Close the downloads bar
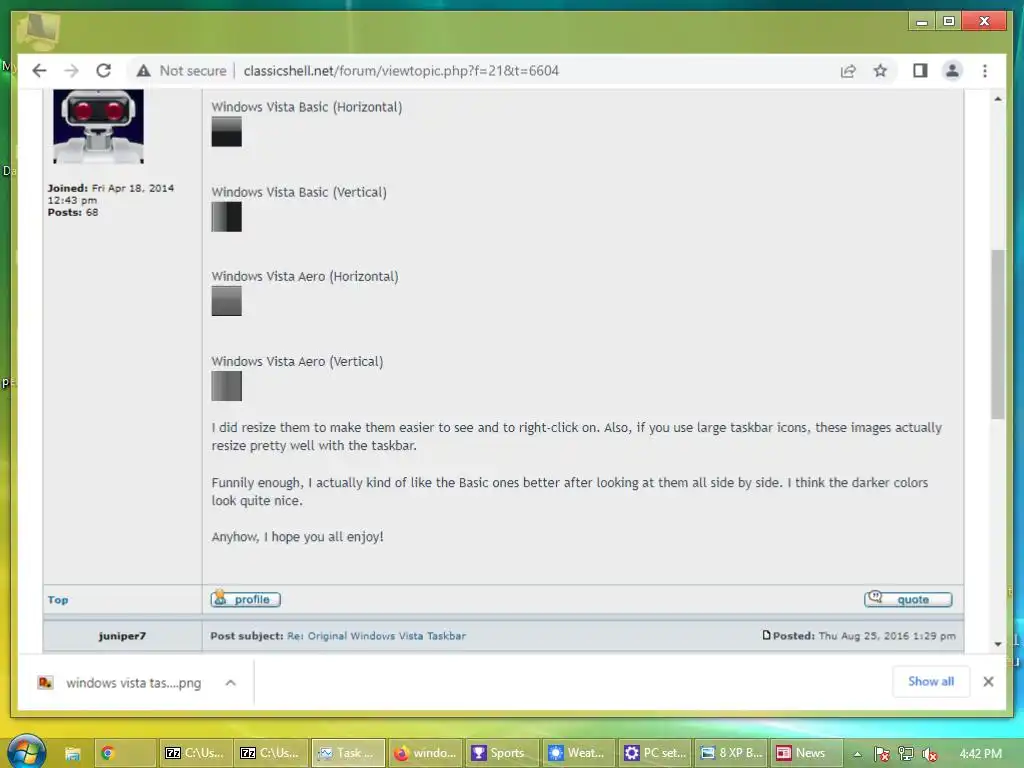Viewport: 1024px width, 768px height. coord(988,681)
